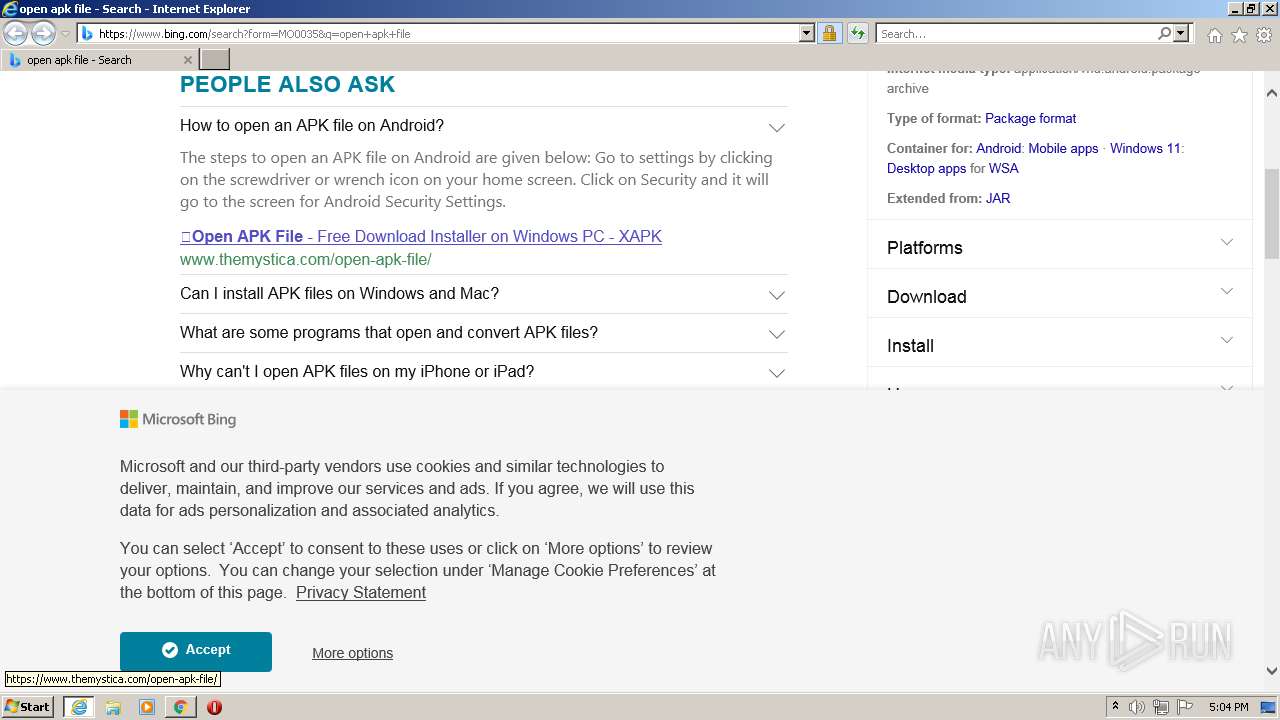Open the address bar history dropdown arrow

point(807,33)
